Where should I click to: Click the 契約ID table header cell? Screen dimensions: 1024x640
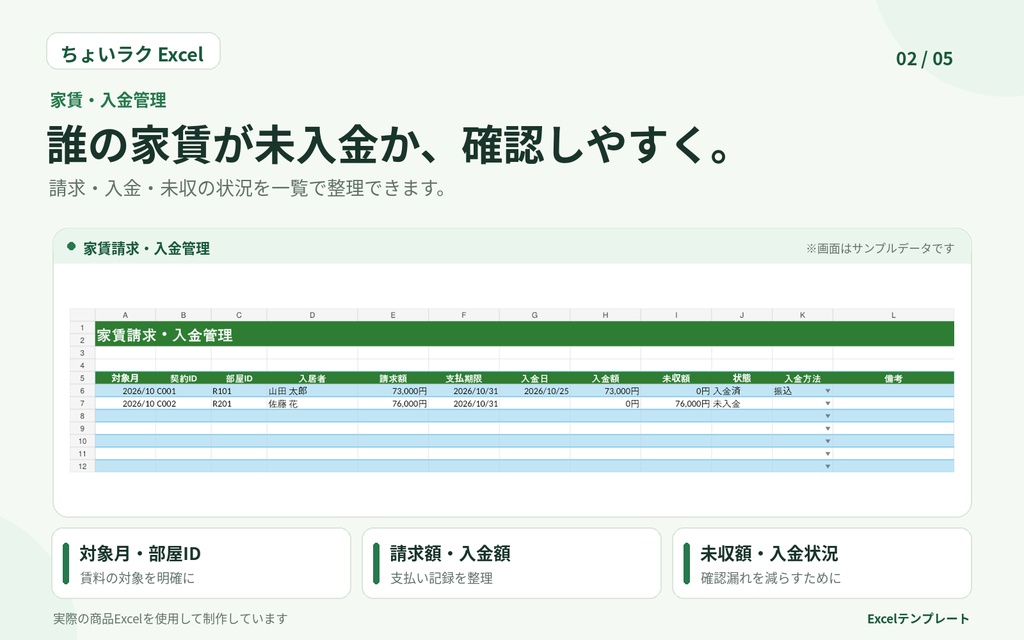click(x=184, y=378)
